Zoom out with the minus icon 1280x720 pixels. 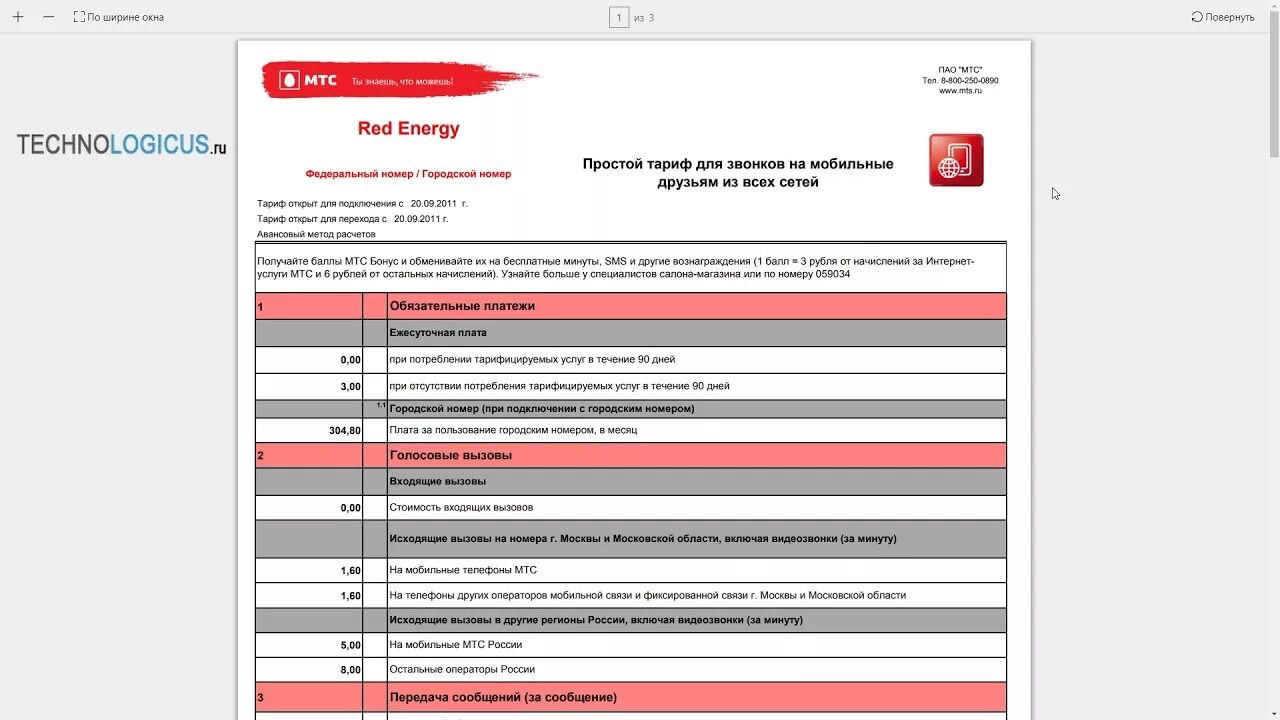point(48,17)
